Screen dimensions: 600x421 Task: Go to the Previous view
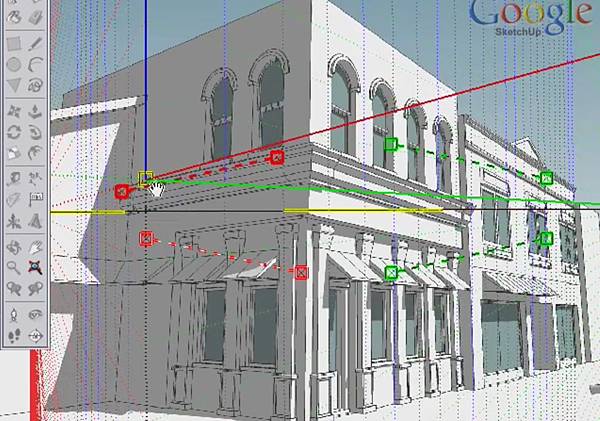point(14,289)
